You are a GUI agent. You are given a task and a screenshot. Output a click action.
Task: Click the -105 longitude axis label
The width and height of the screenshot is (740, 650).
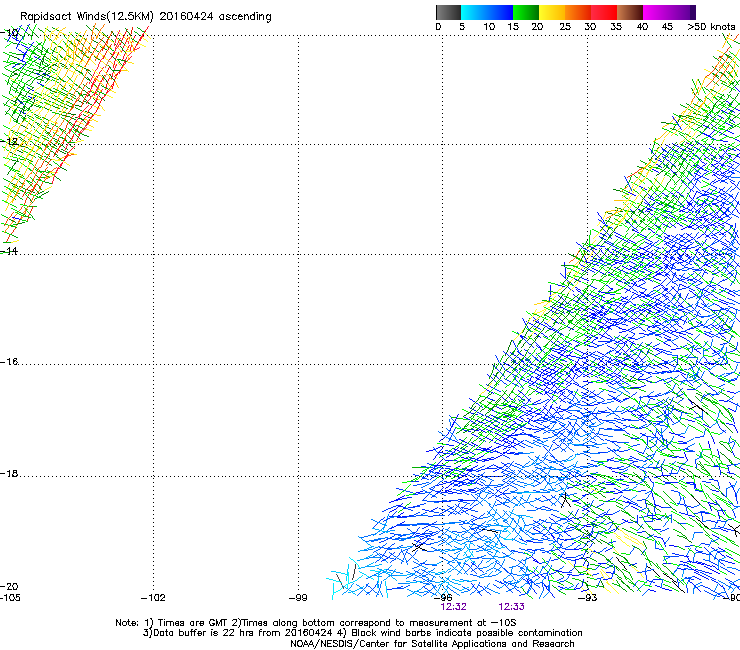[10, 598]
